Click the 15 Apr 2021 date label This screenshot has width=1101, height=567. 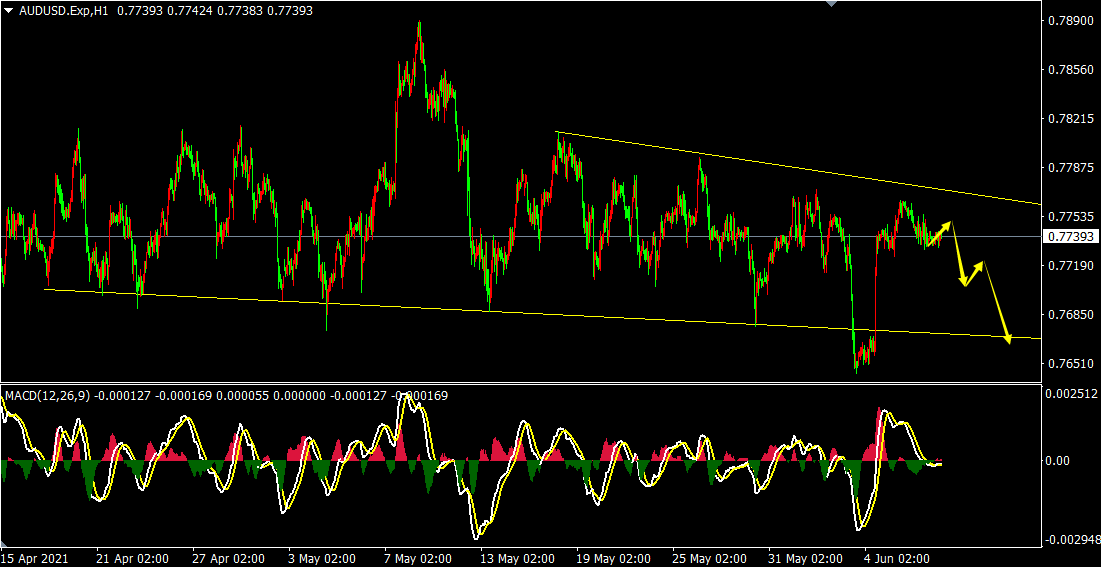click(x=38, y=558)
